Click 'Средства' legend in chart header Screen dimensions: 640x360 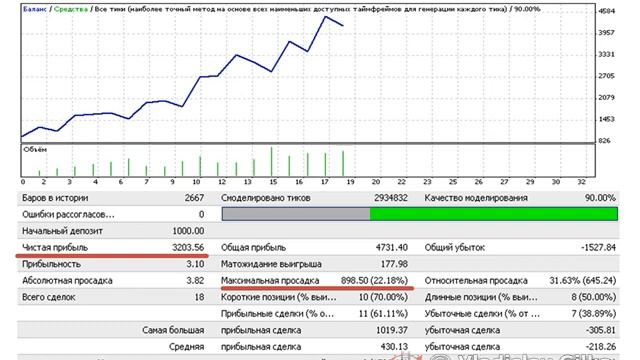coord(71,9)
